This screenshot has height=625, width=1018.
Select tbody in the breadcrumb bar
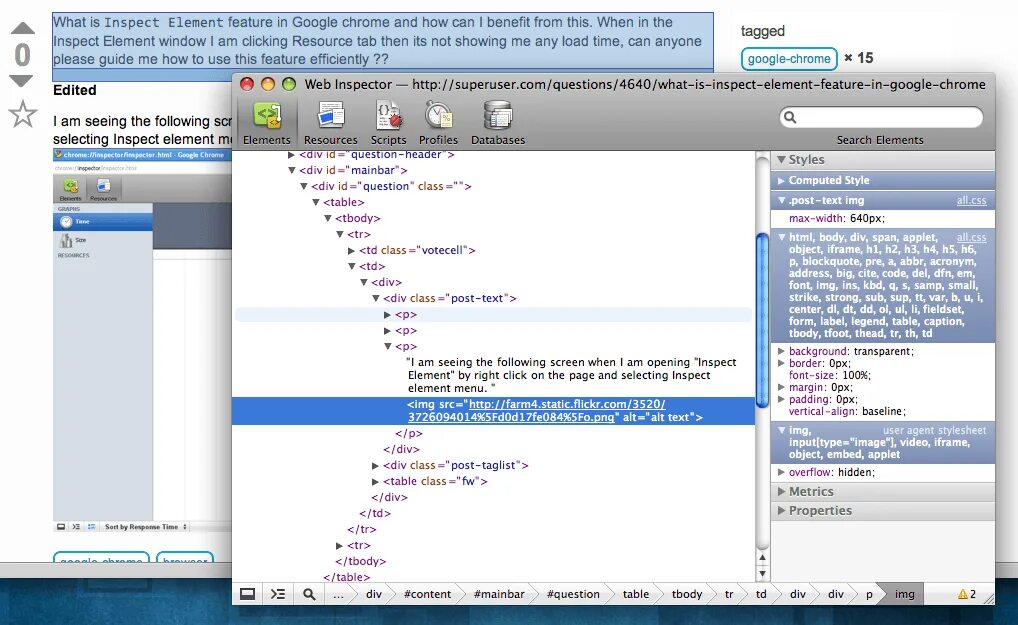687,594
